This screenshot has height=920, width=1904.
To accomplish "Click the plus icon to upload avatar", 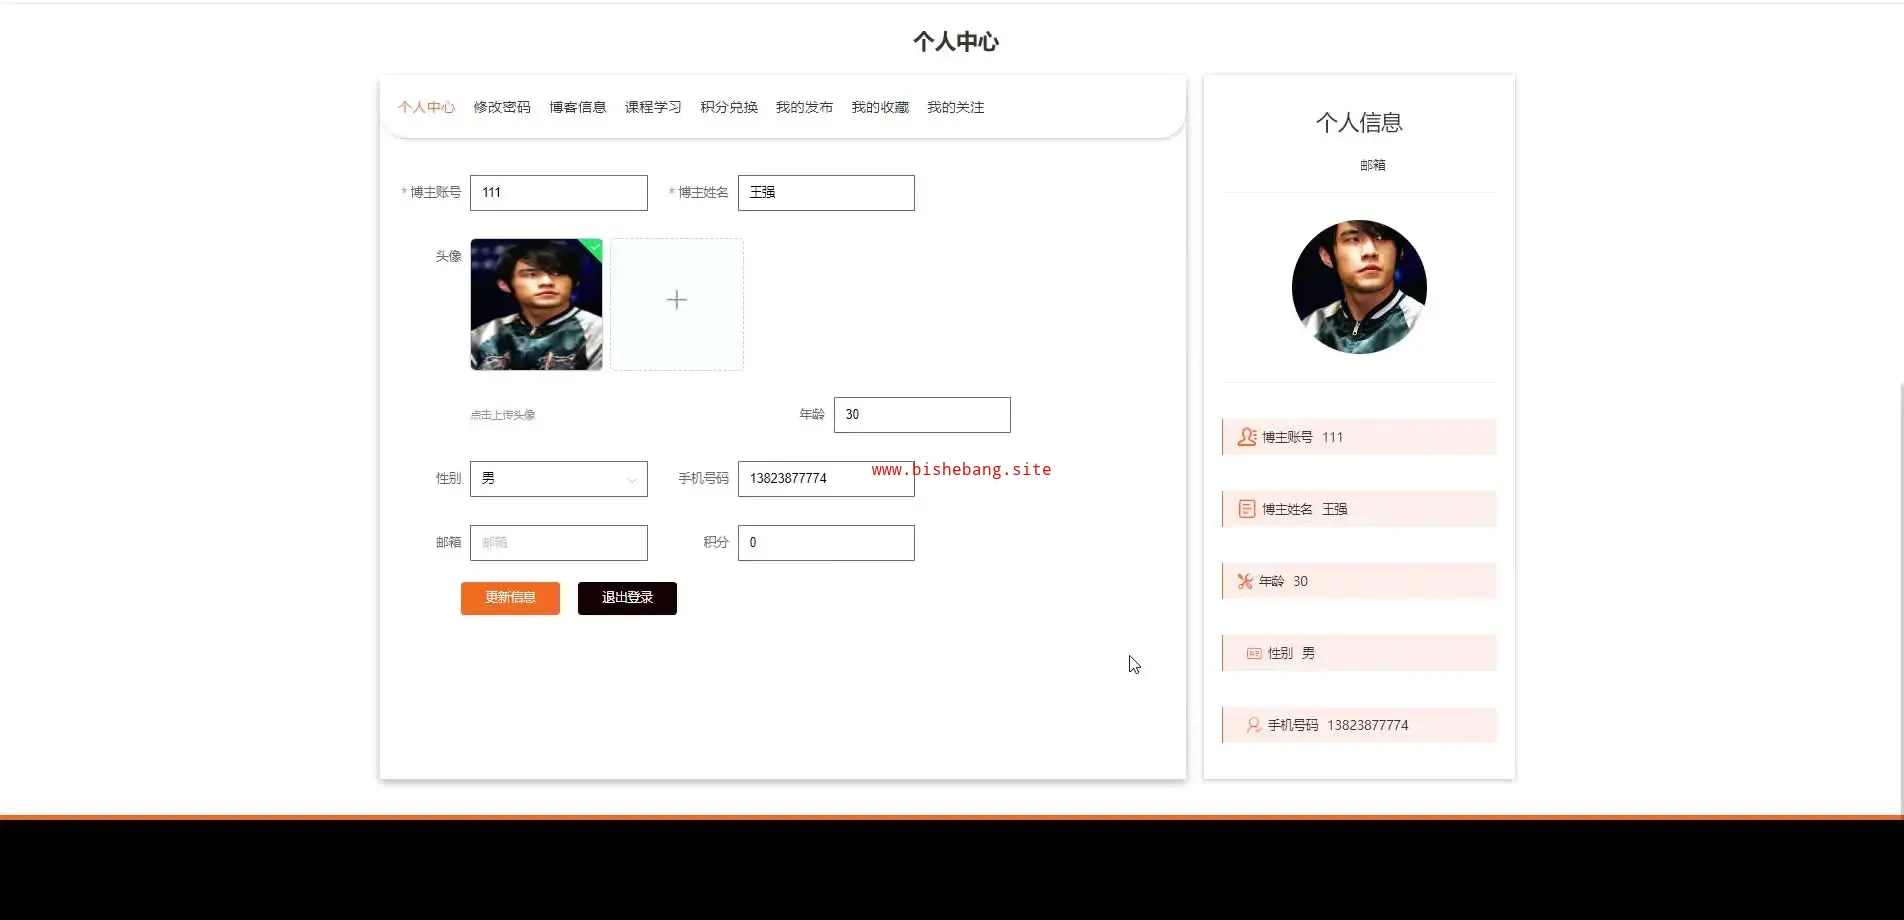I will coord(677,300).
